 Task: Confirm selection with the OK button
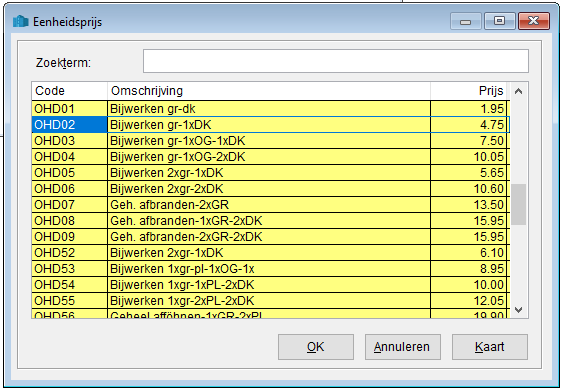click(x=316, y=347)
